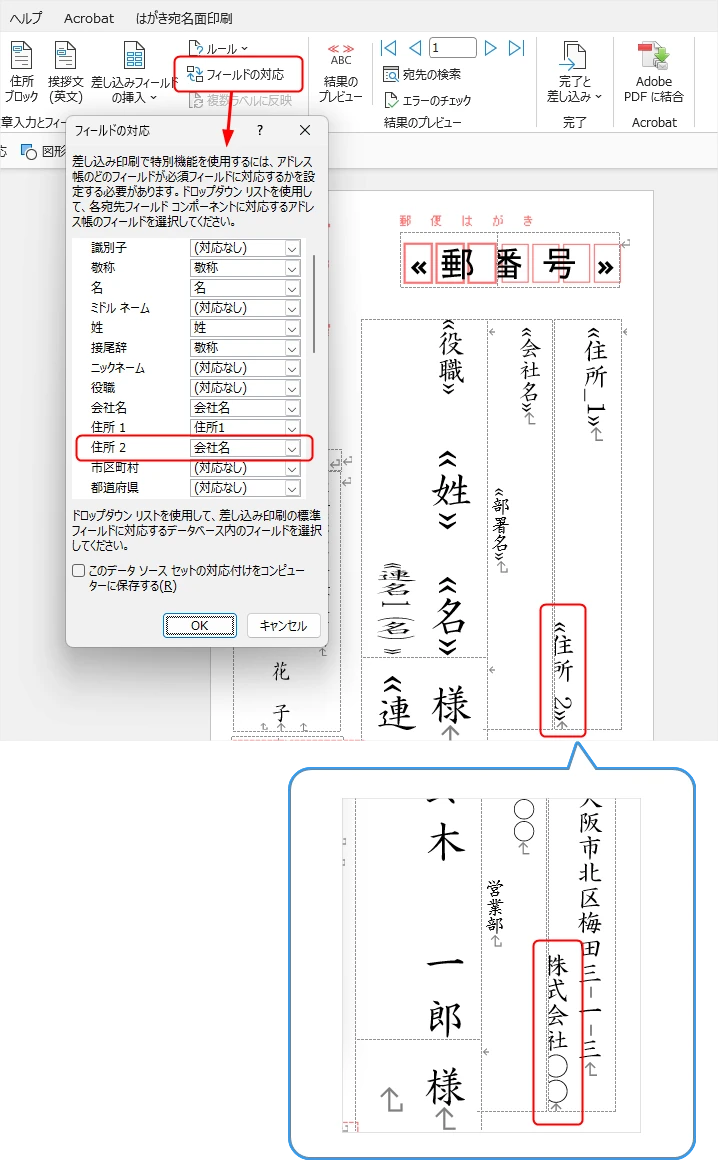Image resolution: width=718 pixels, height=1164 pixels.
Task: Expand the 都道府県 field dropdown
Action: (x=292, y=488)
